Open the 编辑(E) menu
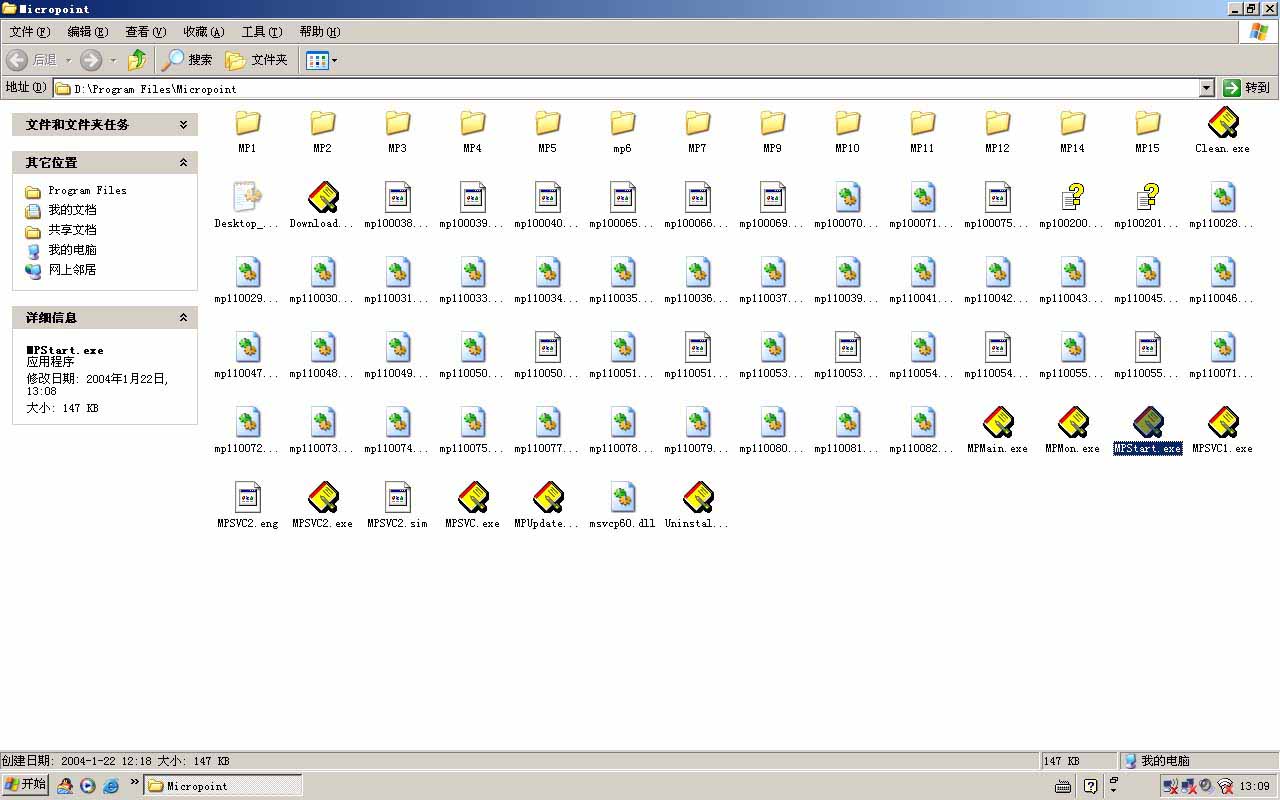The width and height of the screenshot is (1280, 800). 88,32
